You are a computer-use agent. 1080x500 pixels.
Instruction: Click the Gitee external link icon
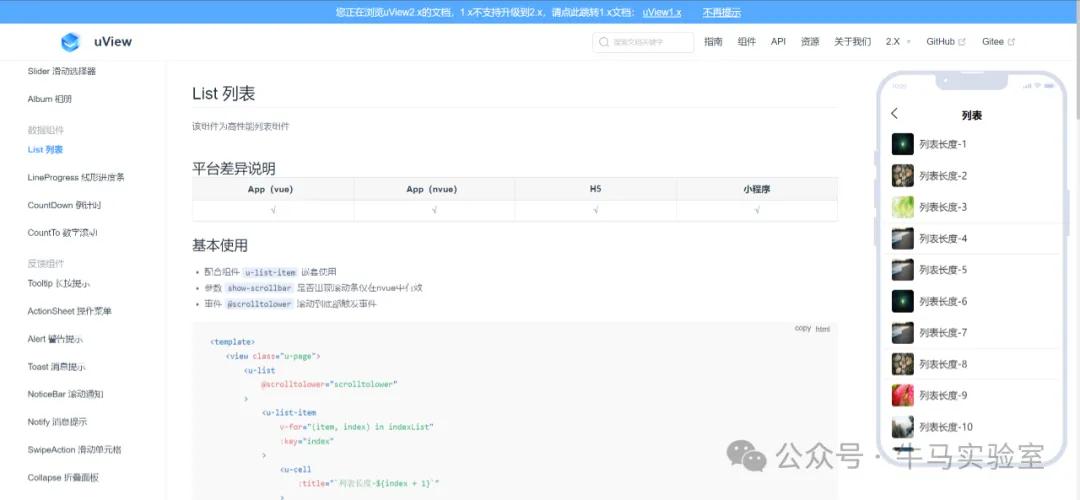point(1011,42)
